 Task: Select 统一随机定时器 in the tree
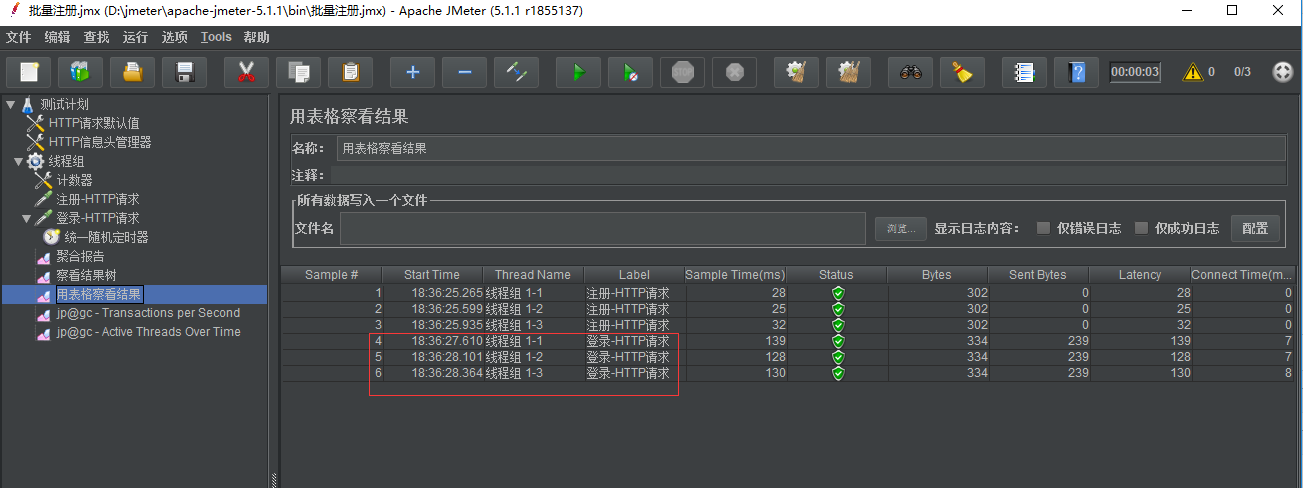pyautogui.click(x=106, y=237)
